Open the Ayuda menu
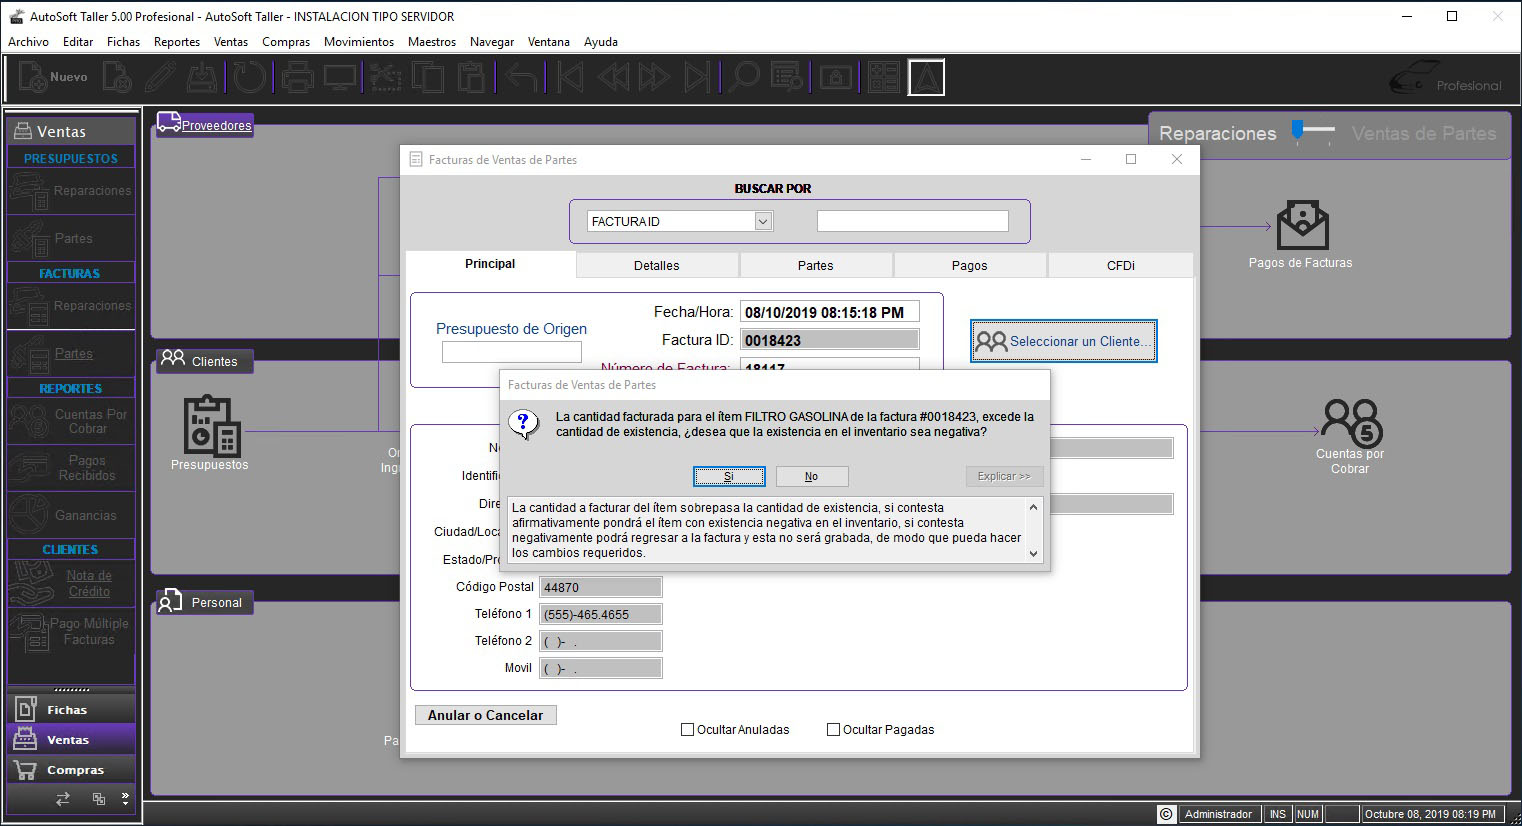Viewport: 1522px width, 826px height. 601,42
